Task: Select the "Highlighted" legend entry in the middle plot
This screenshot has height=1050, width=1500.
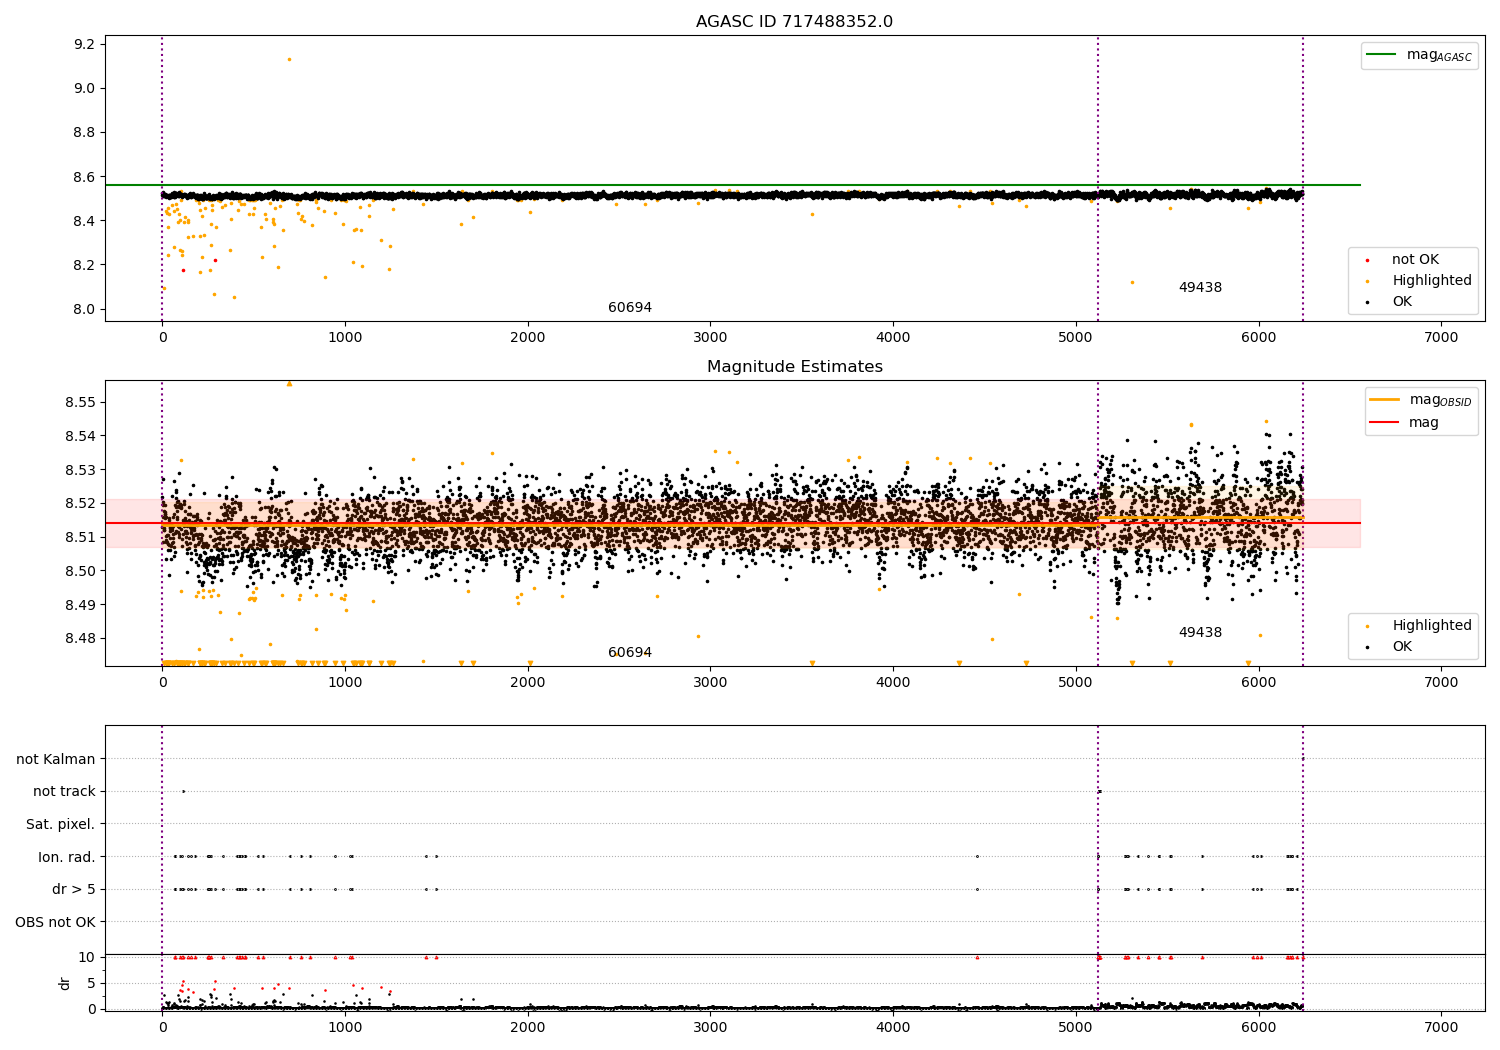Action: click(1432, 626)
